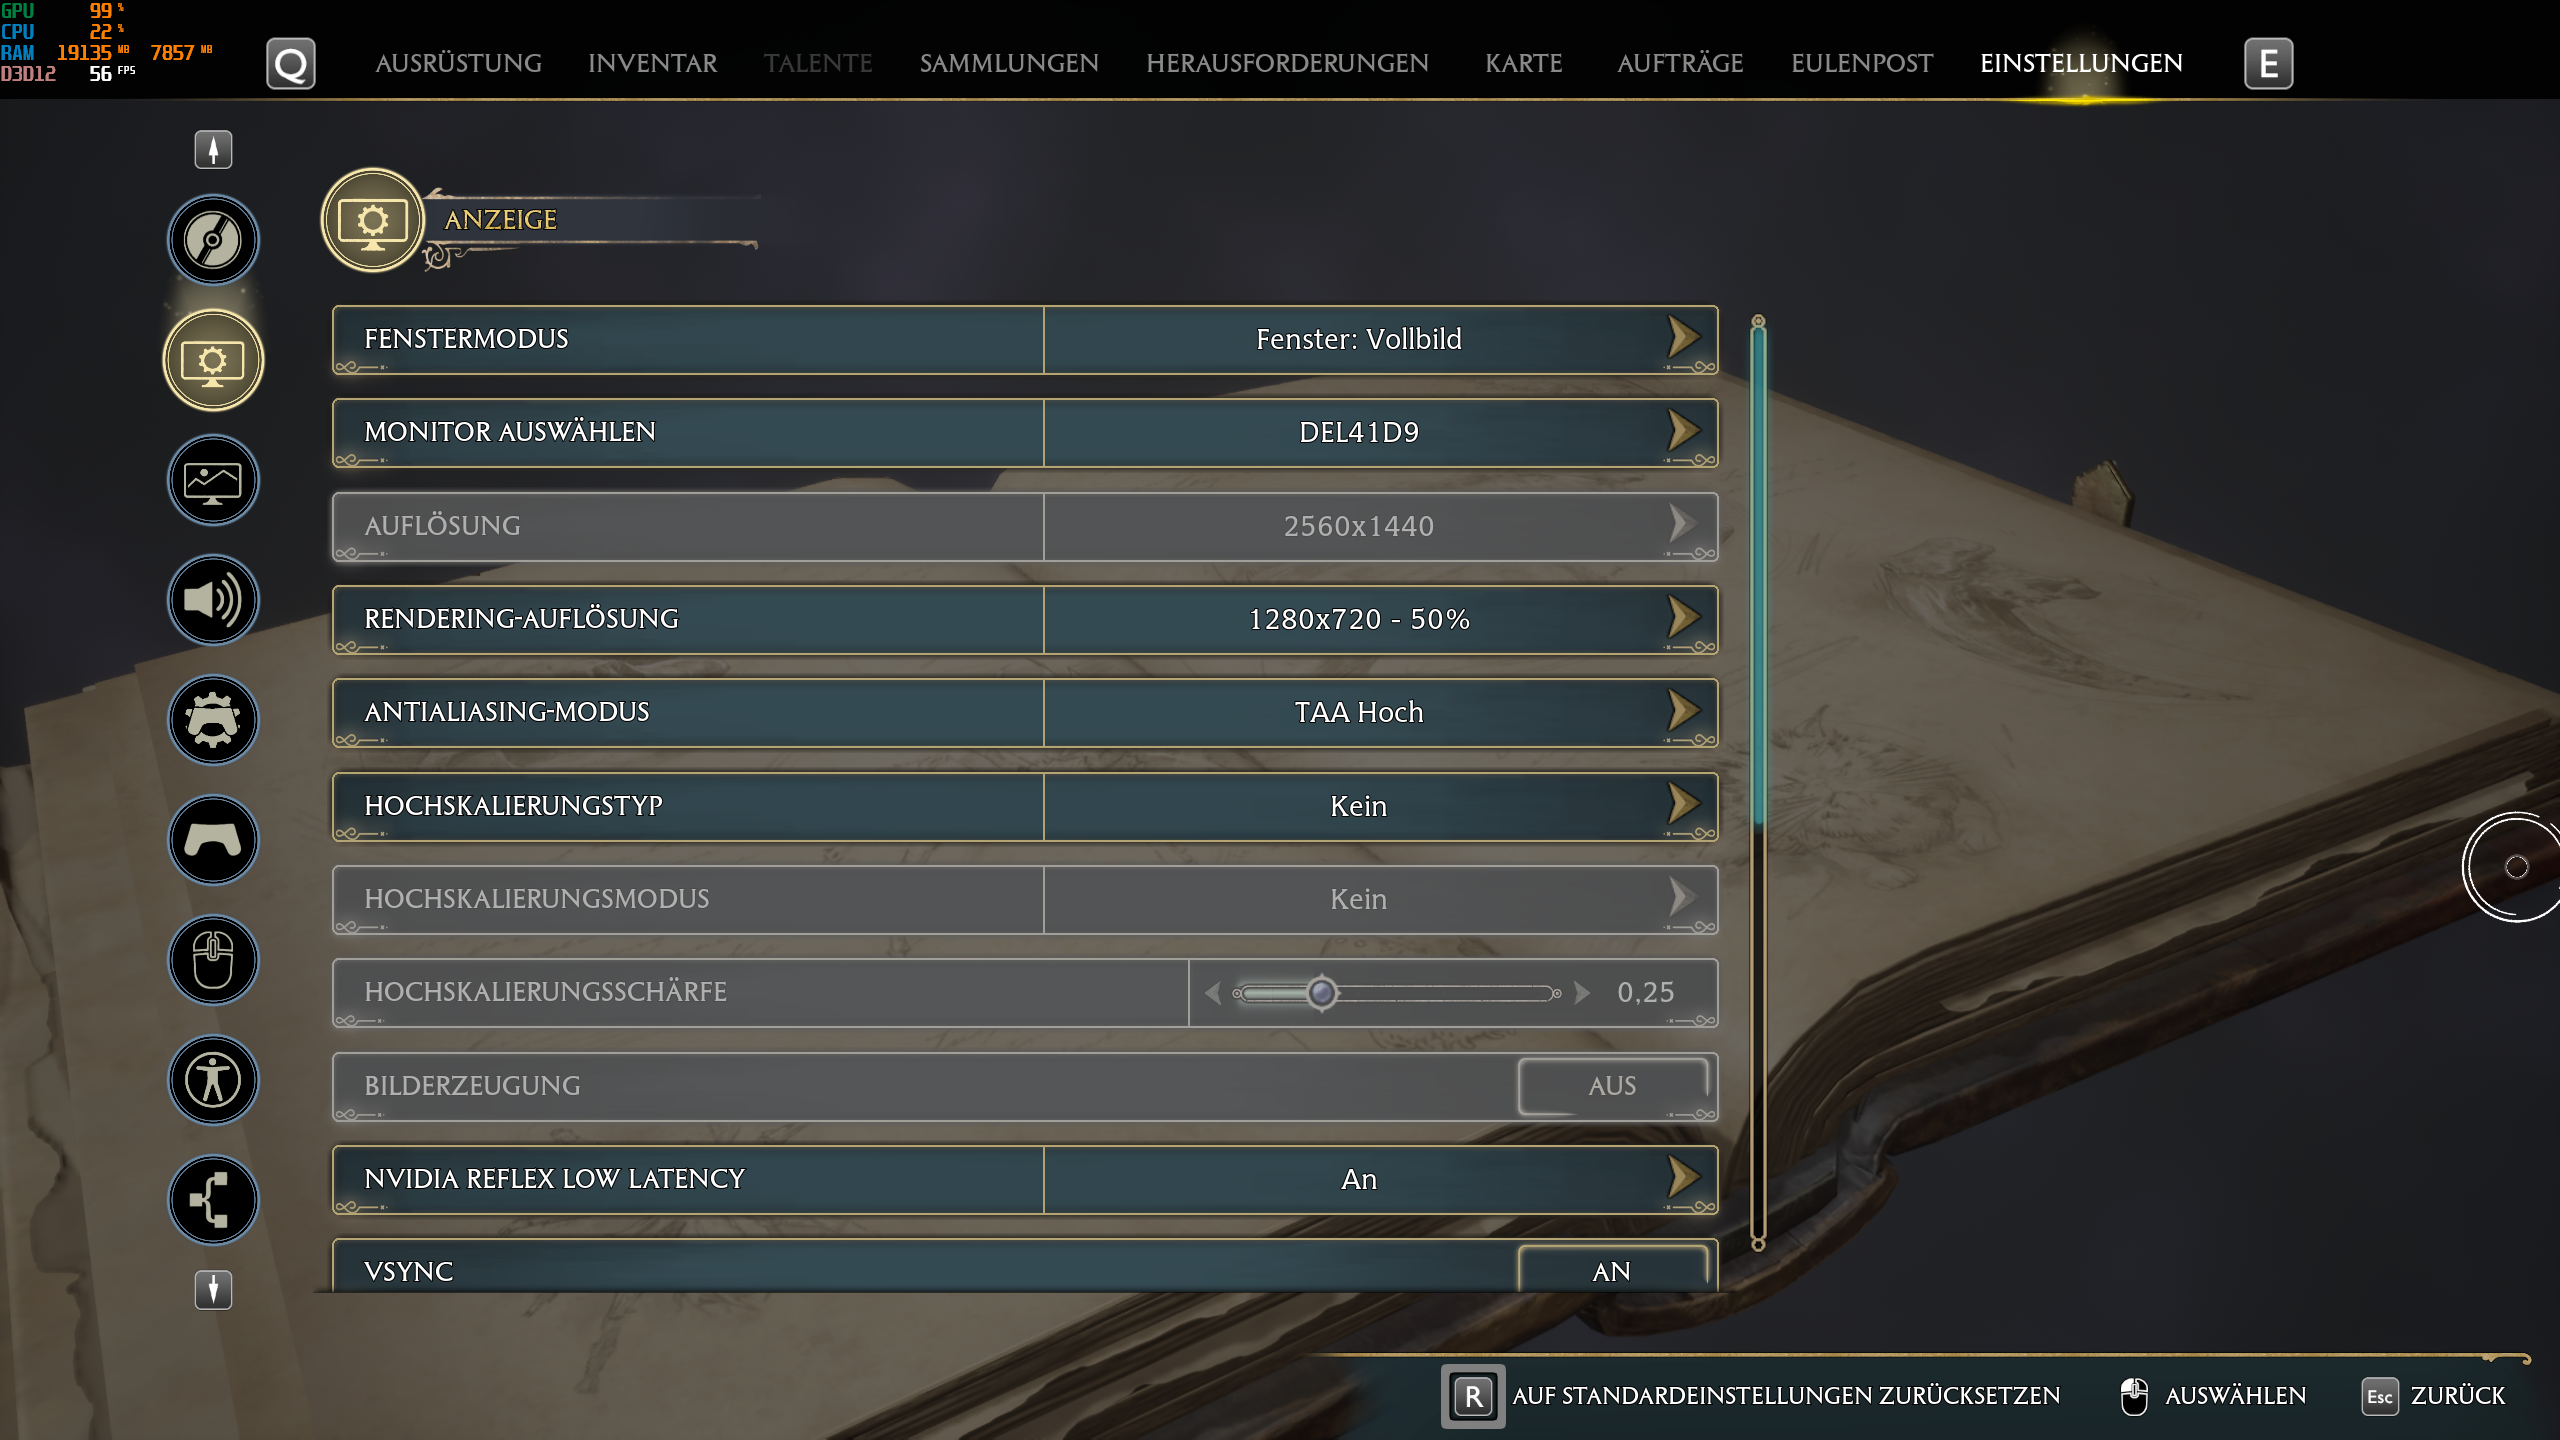The height and width of the screenshot is (1440, 2560).
Task: Change Nvidia Reflex Low Latency value
Action: coord(1684,1178)
